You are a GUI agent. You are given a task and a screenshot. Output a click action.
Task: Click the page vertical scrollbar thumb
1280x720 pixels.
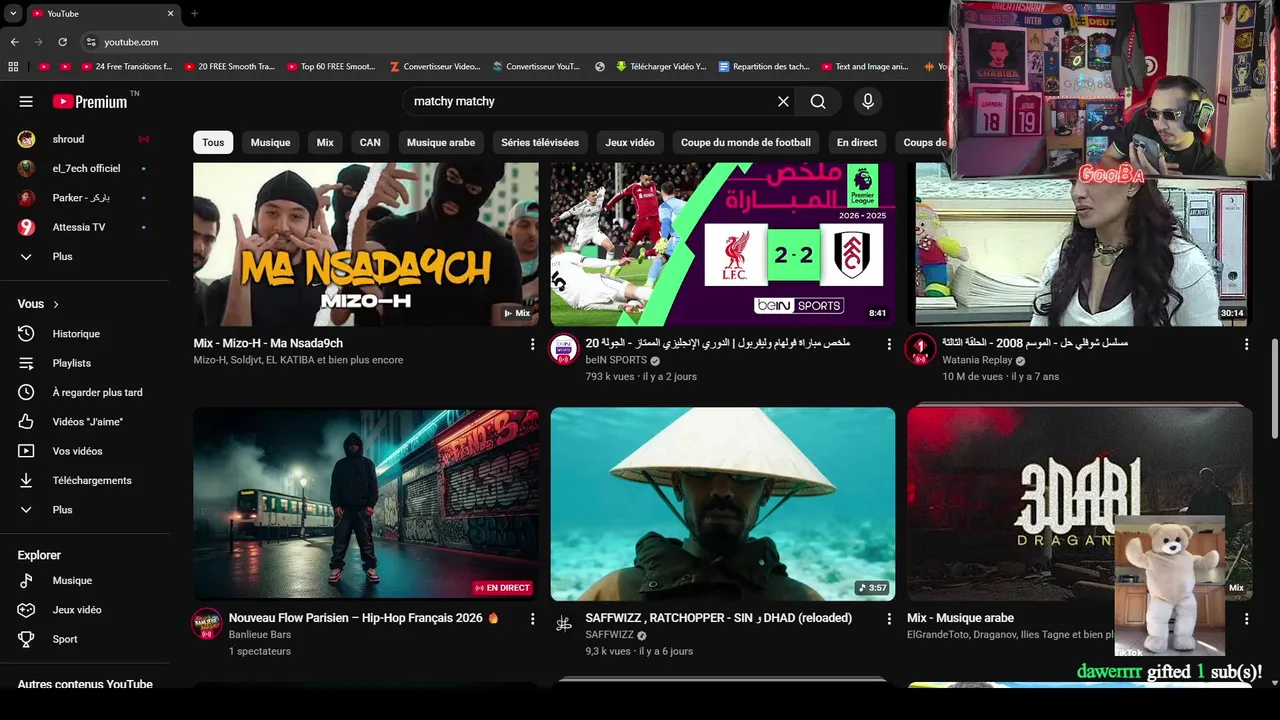click(1274, 388)
